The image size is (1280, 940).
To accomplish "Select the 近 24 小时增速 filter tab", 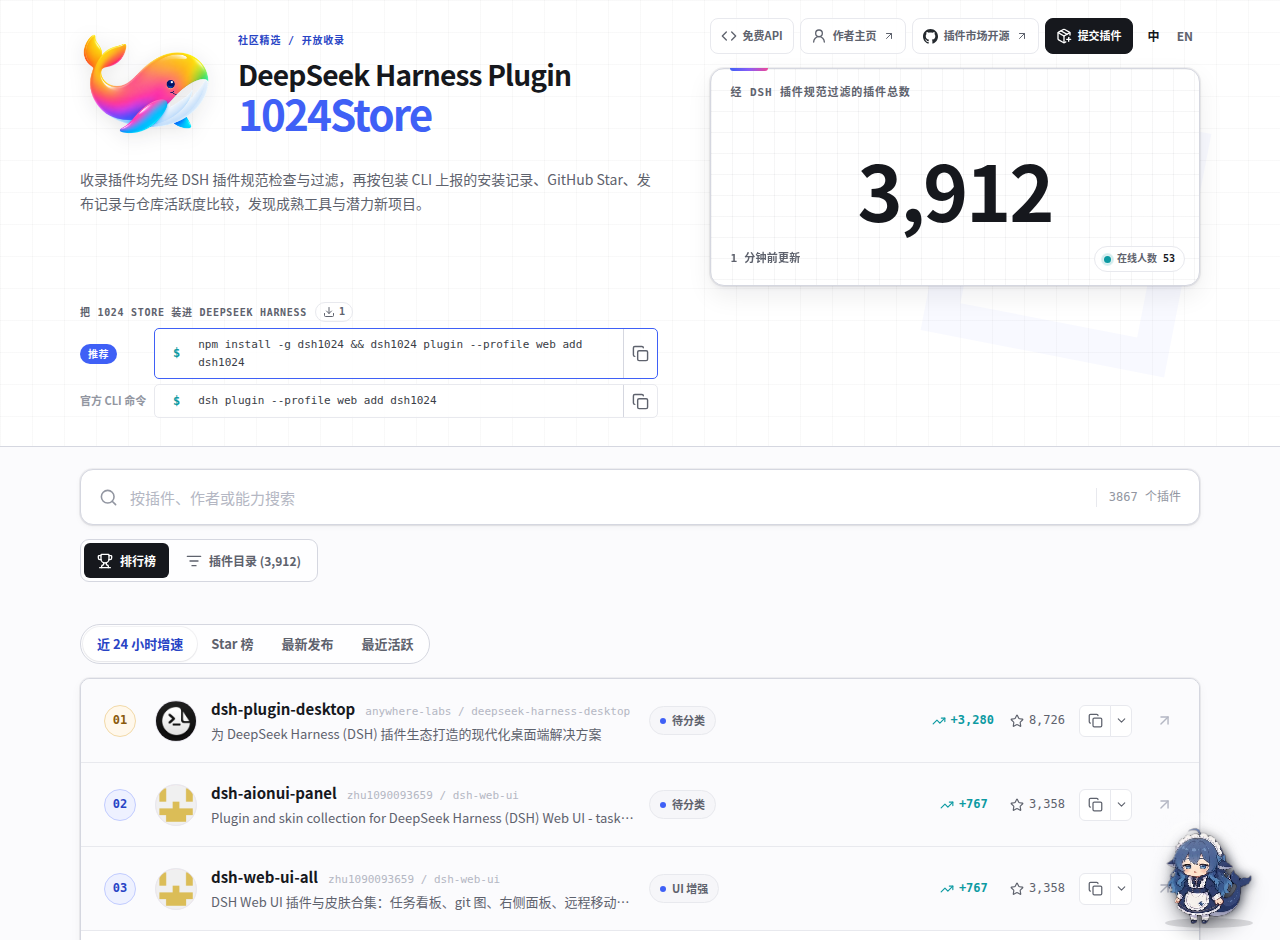I will pos(140,645).
